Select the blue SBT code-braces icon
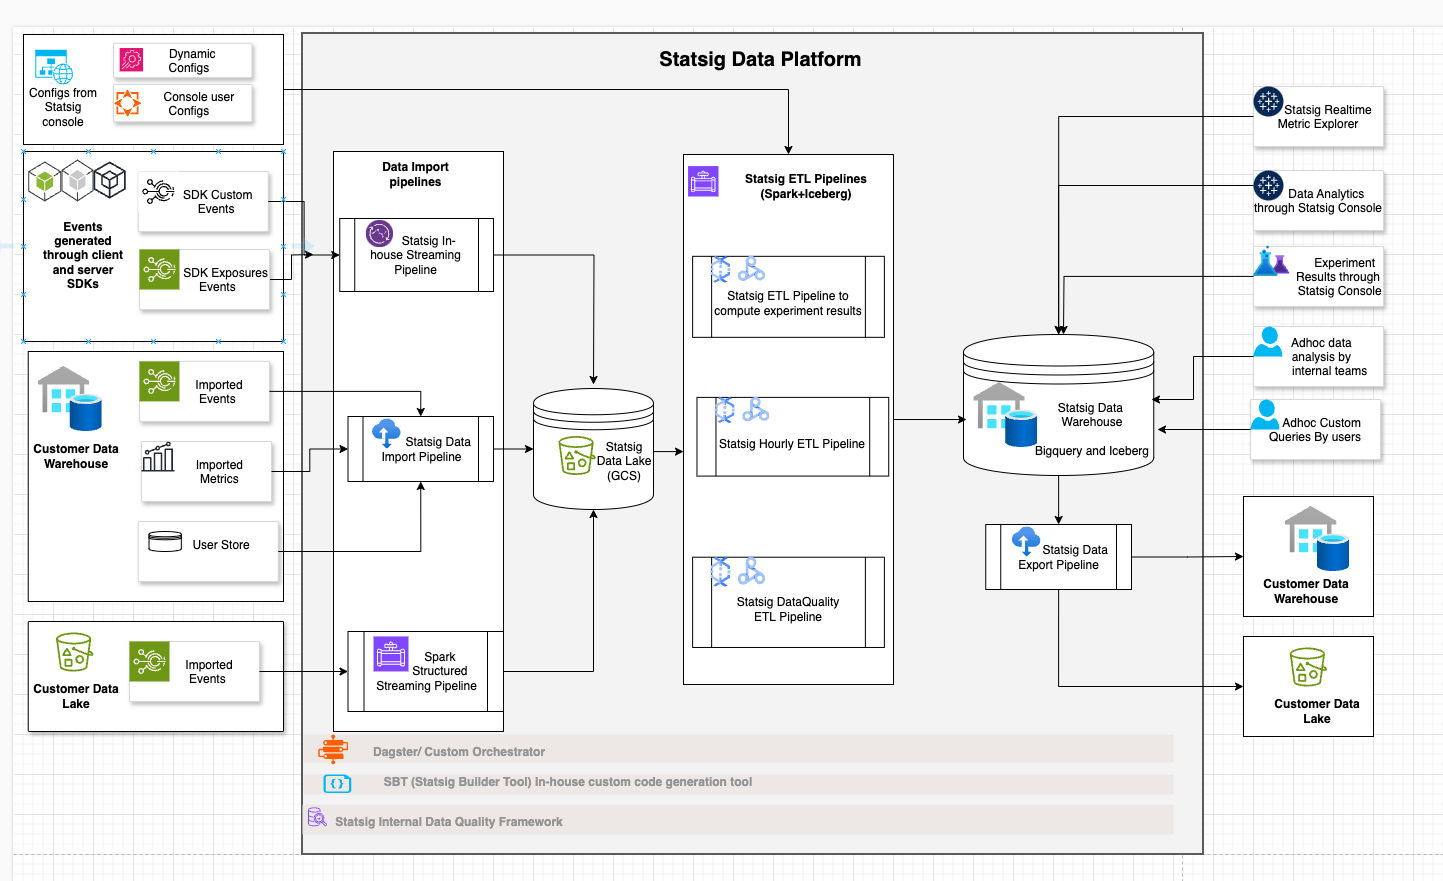 point(337,784)
